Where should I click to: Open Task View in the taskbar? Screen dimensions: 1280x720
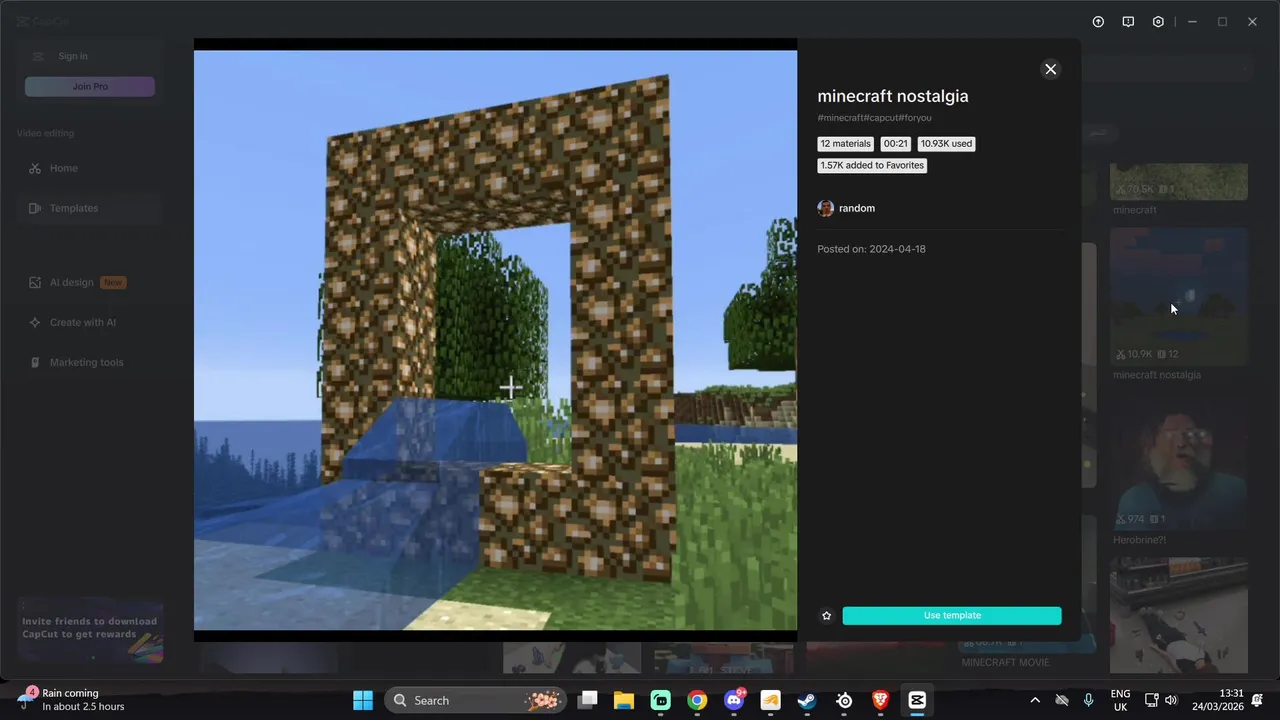click(588, 700)
